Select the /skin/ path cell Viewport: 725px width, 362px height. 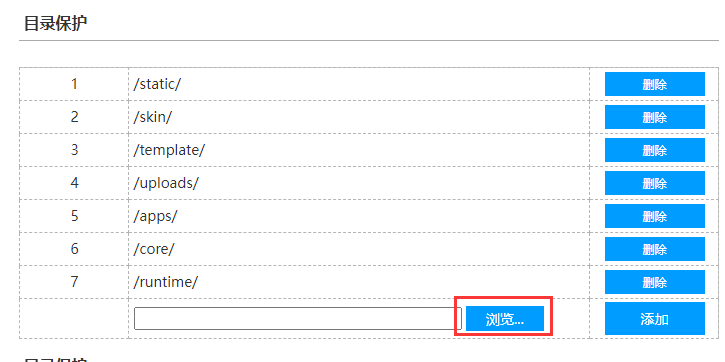coord(359,117)
